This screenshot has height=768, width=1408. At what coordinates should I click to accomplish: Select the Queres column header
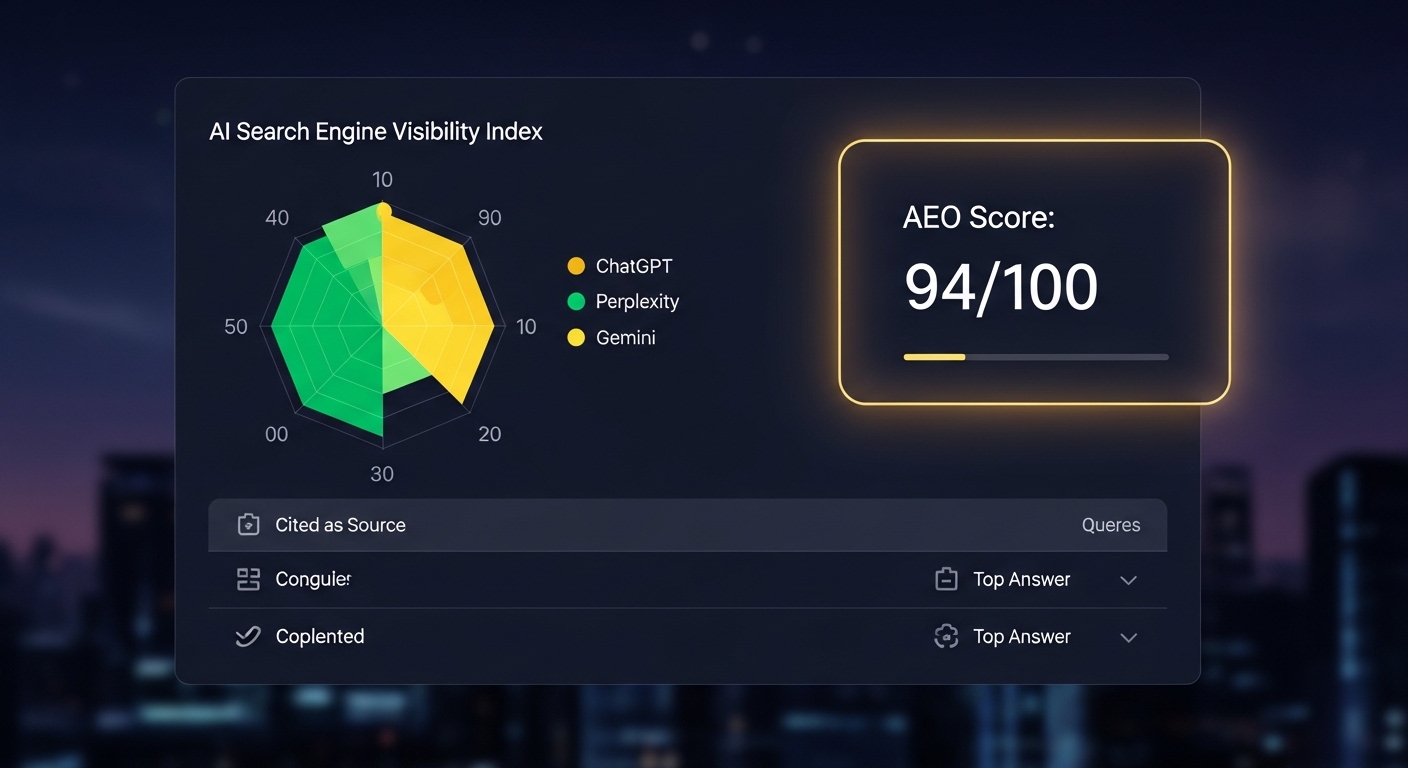click(x=1111, y=525)
